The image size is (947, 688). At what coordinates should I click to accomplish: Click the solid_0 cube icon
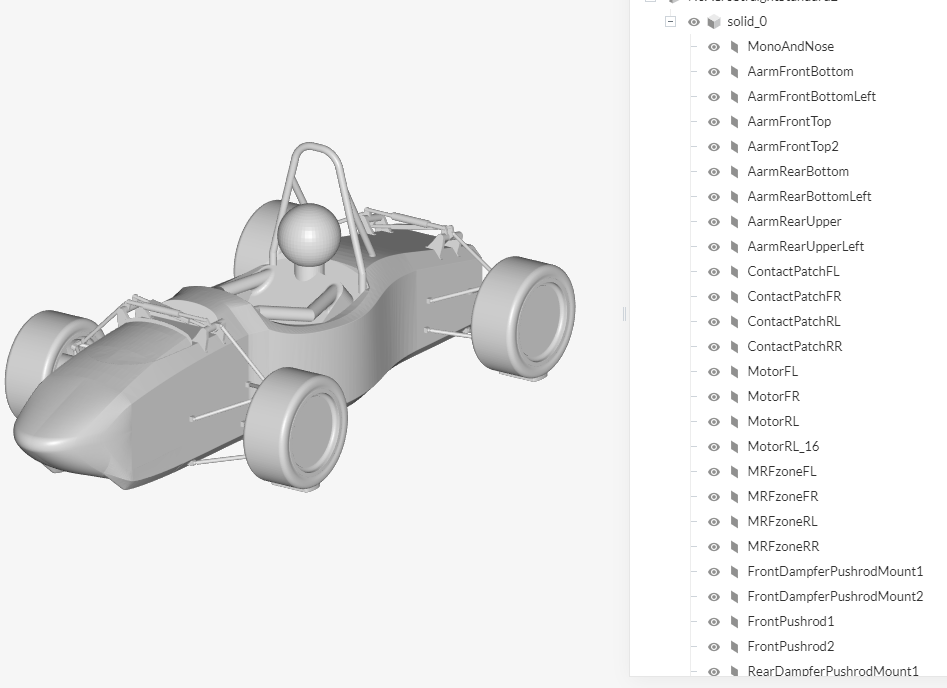[x=714, y=22]
